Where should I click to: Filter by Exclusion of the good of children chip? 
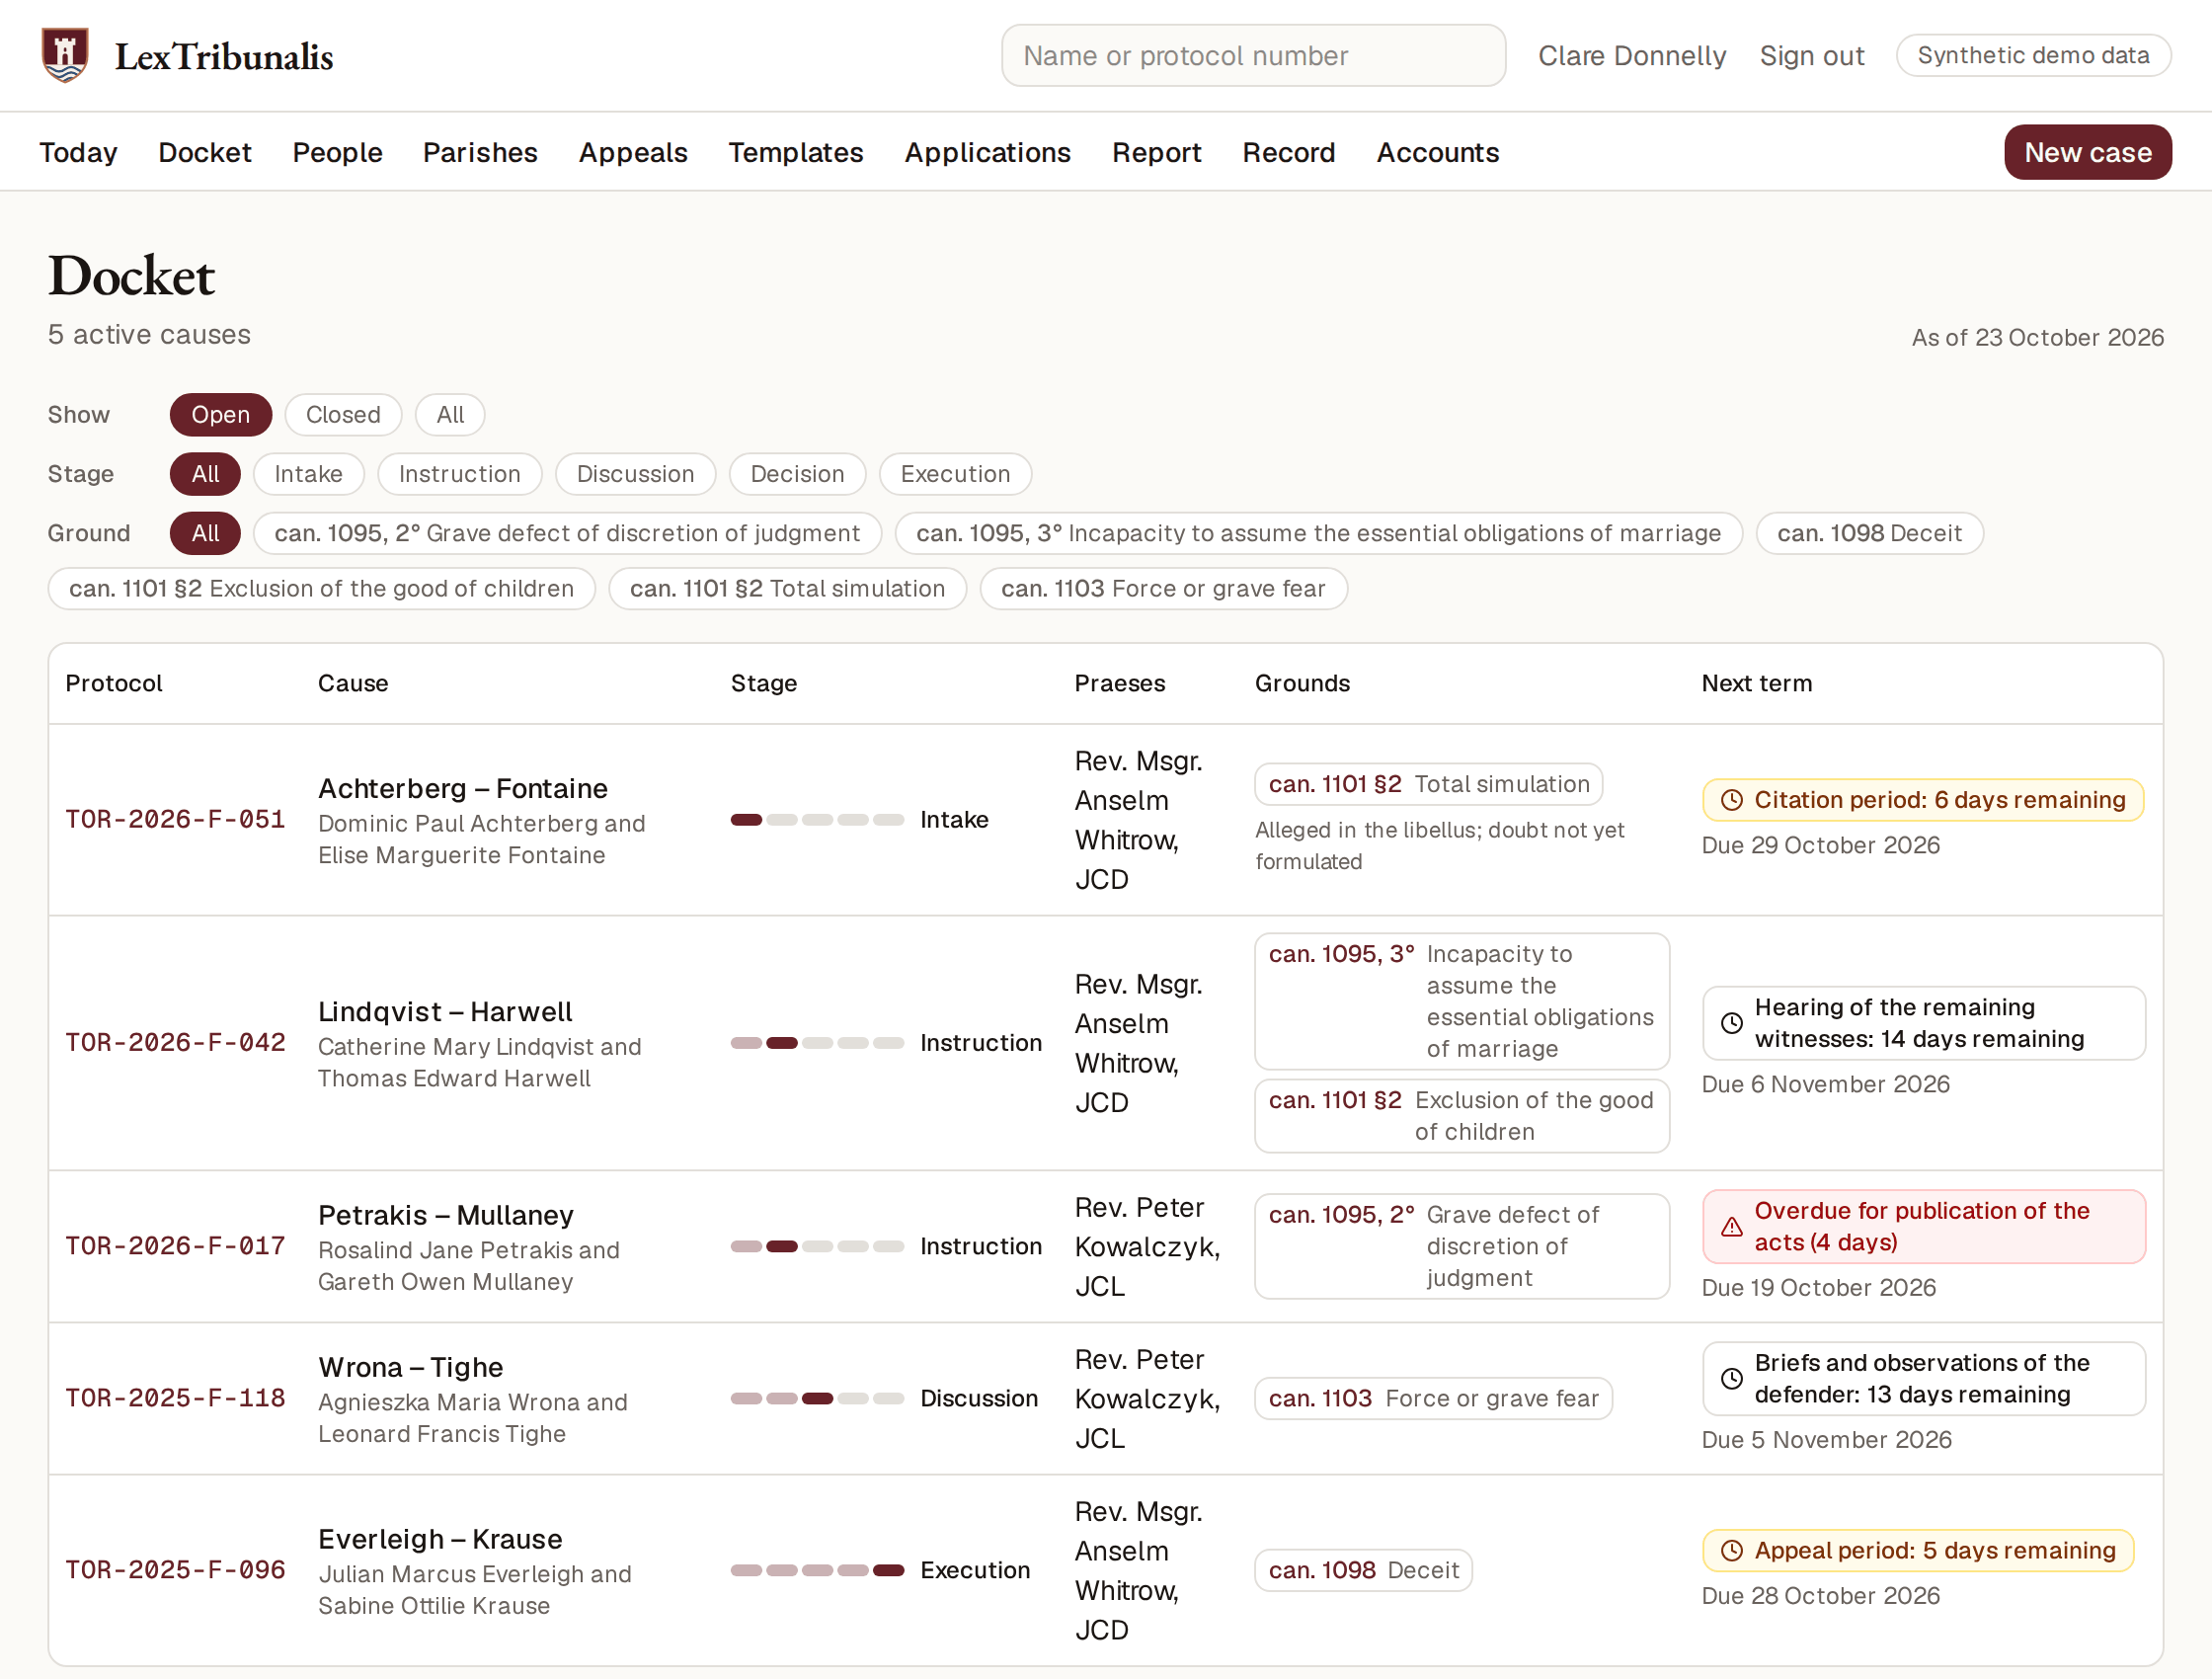(x=321, y=589)
